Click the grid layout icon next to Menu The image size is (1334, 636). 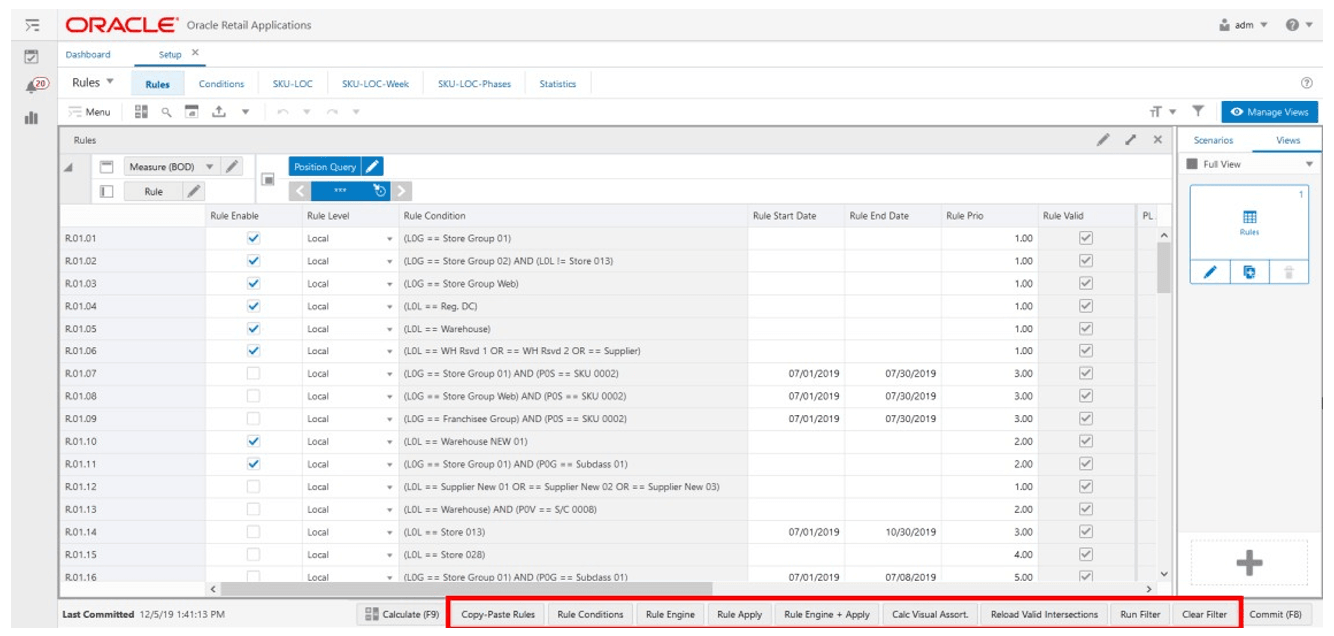coord(141,112)
